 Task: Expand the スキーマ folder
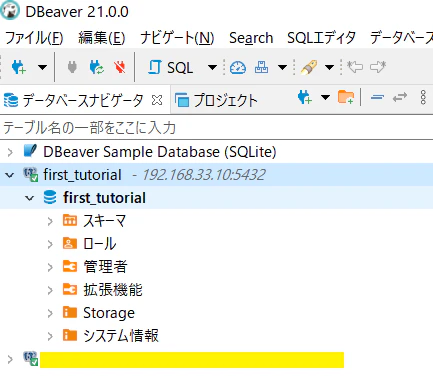coord(50,221)
